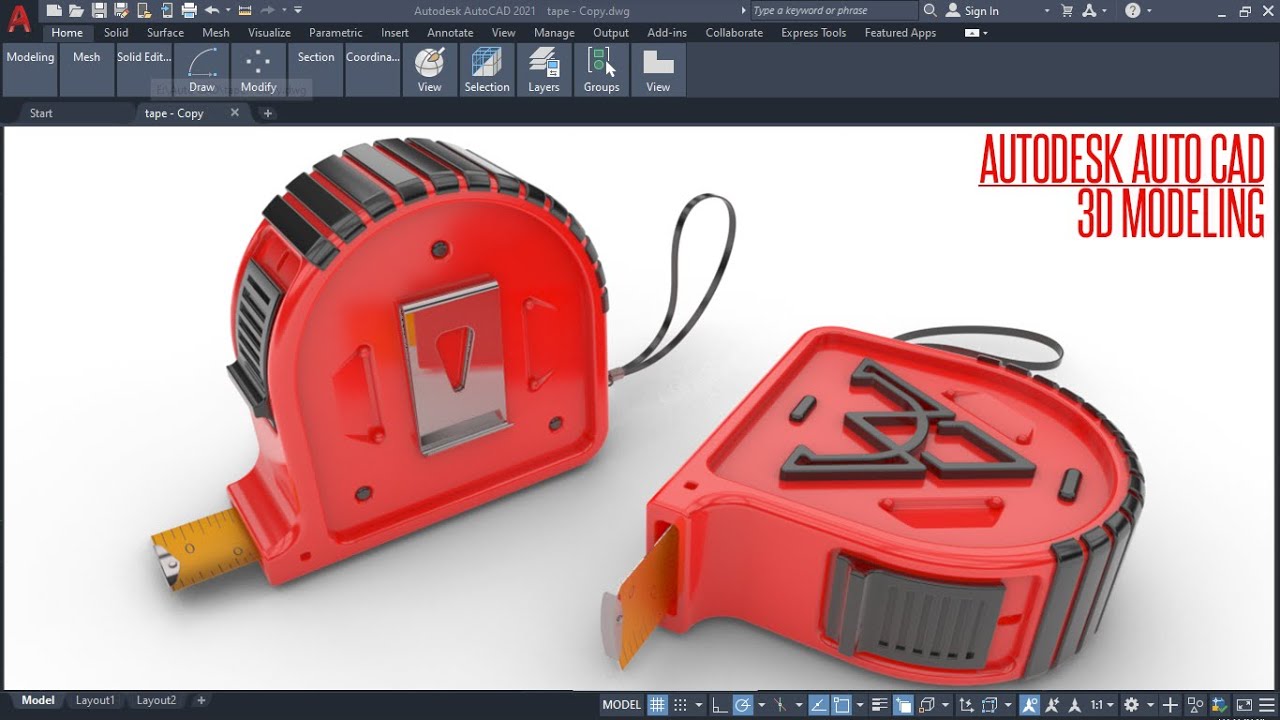Undo the last action with the Undo arrow
Image resolution: width=1280 pixels, height=720 pixels.
[x=212, y=10]
